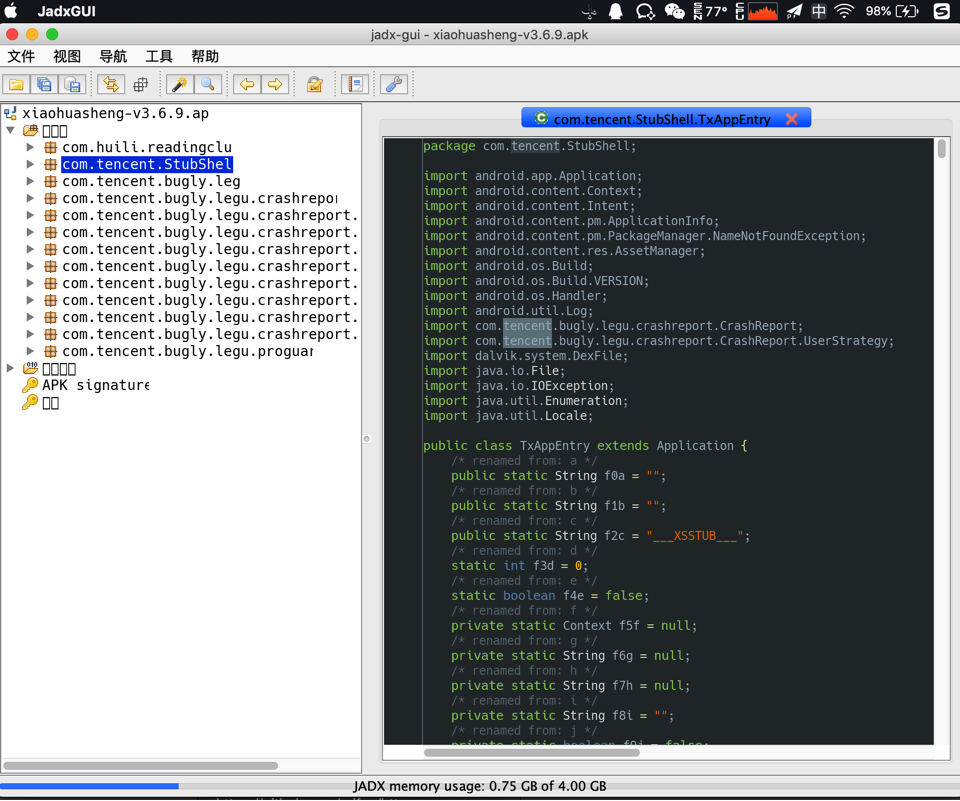Click the APK root icon beside xiaohuasheng-v3.6.9.ap
This screenshot has width=960, height=801.
[x=10, y=113]
